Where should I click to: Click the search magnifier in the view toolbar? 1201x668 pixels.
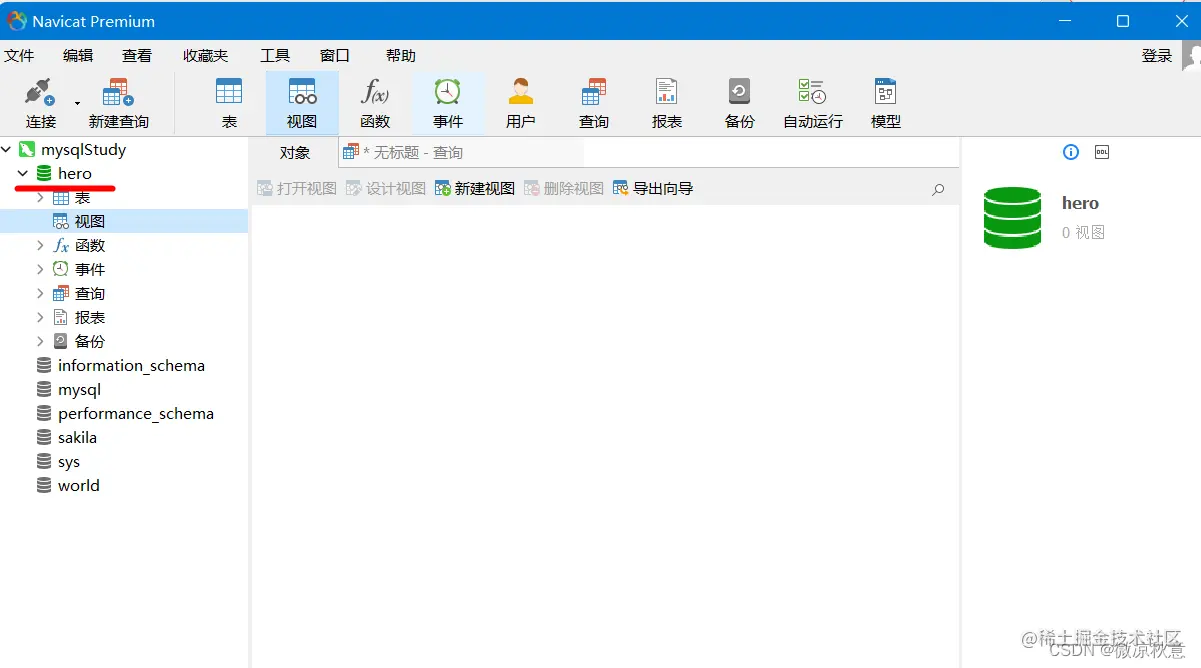(937, 188)
